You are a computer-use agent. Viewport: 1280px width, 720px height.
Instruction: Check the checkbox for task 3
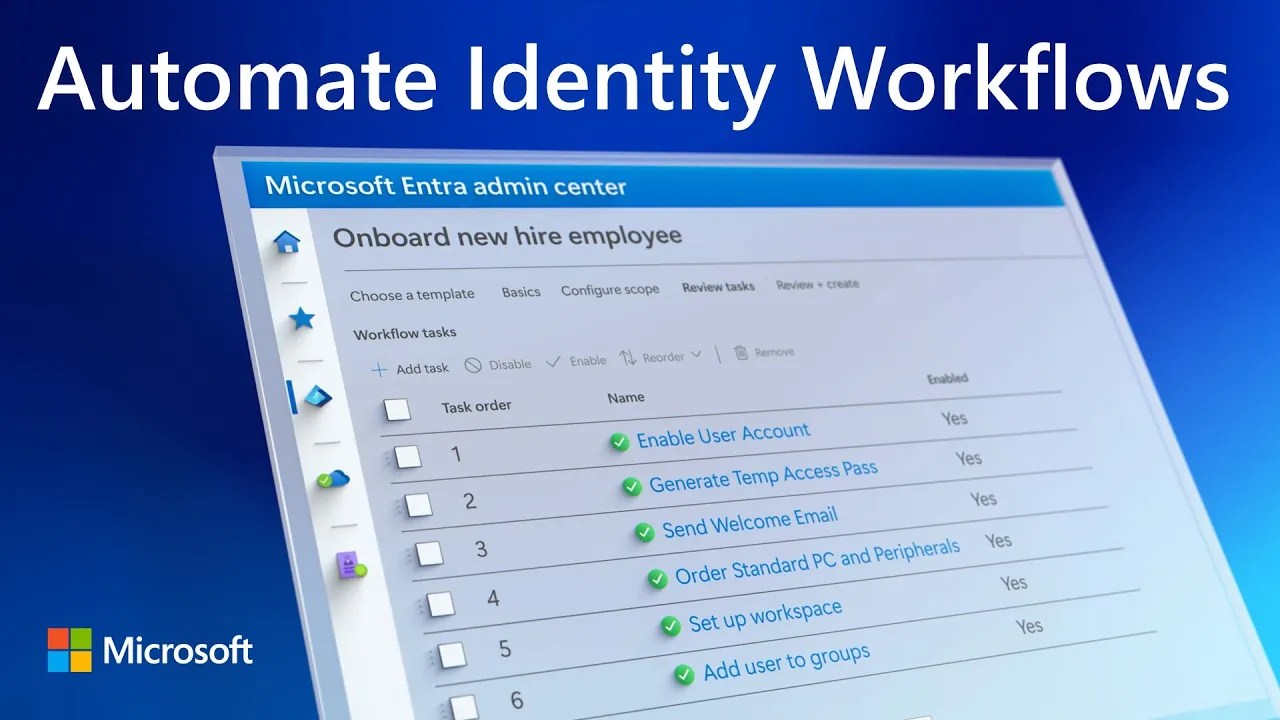click(x=428, y=553)
